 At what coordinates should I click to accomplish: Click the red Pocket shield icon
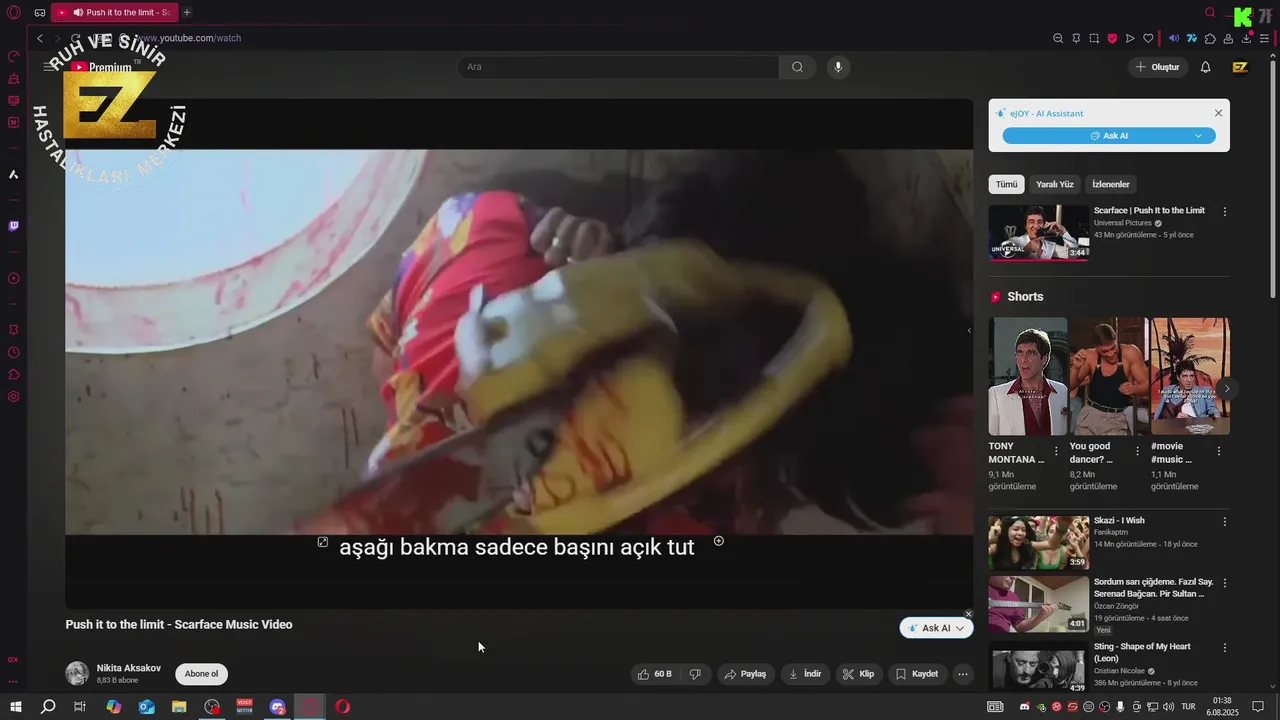[1112, 38]
